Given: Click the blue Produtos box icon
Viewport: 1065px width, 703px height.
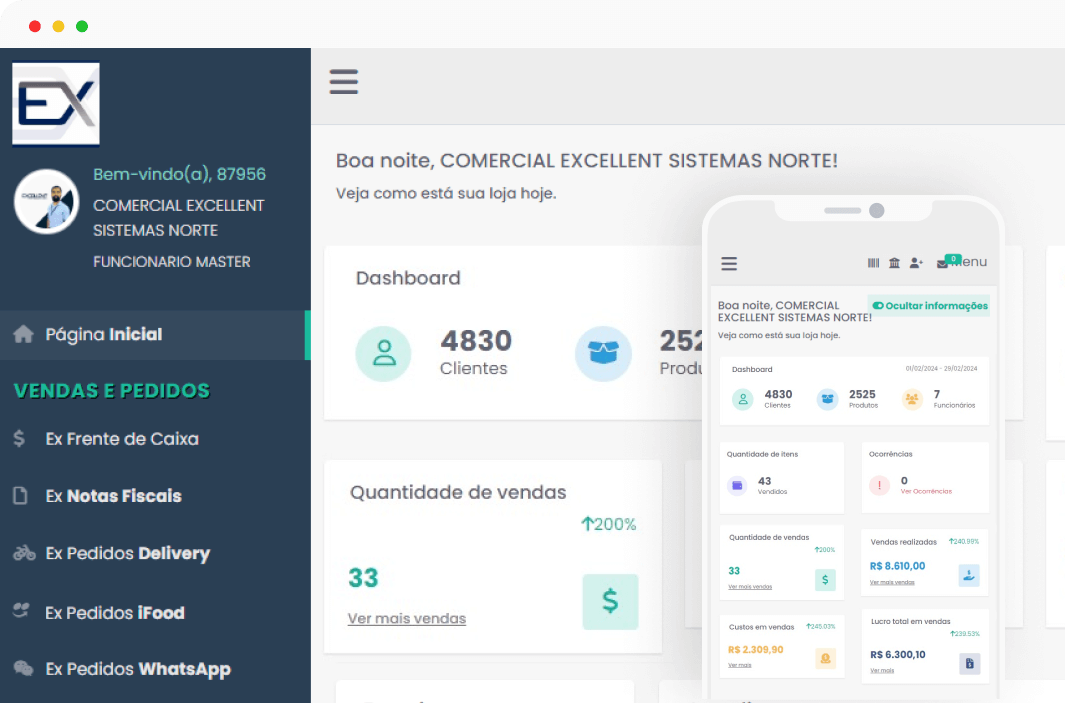Looking at the screenshot, I should pos(603,354).
